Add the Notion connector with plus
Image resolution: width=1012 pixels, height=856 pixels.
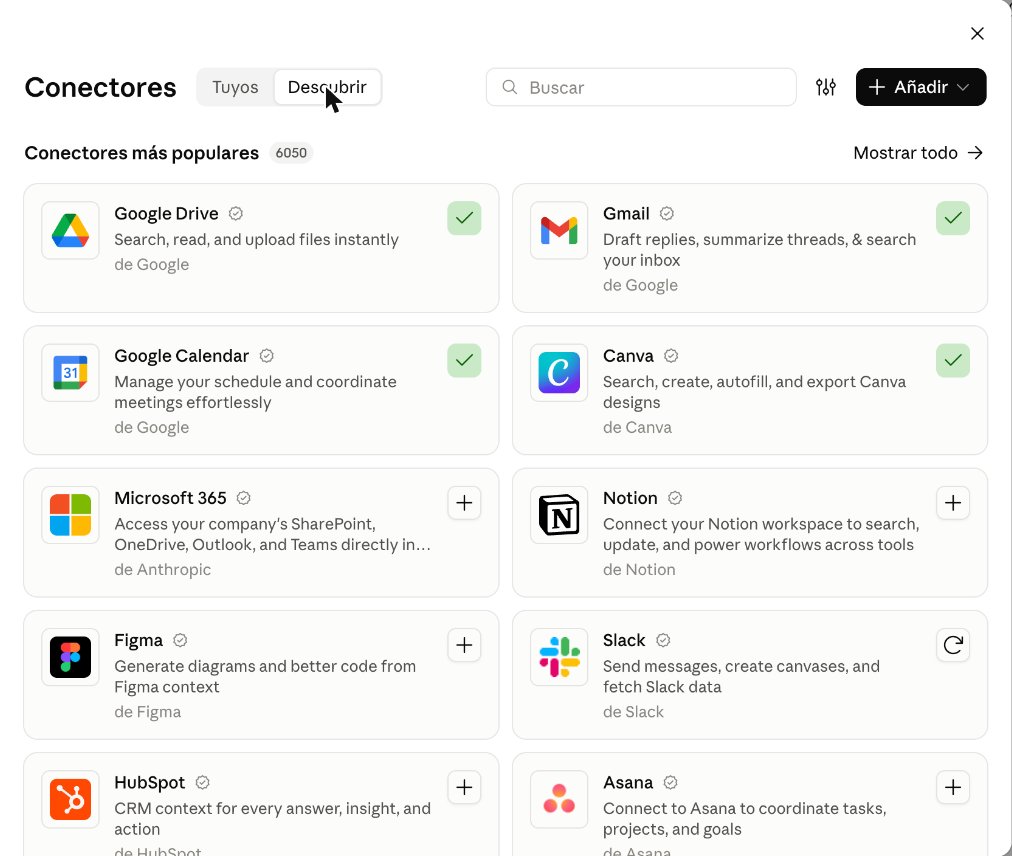(953, 503)
